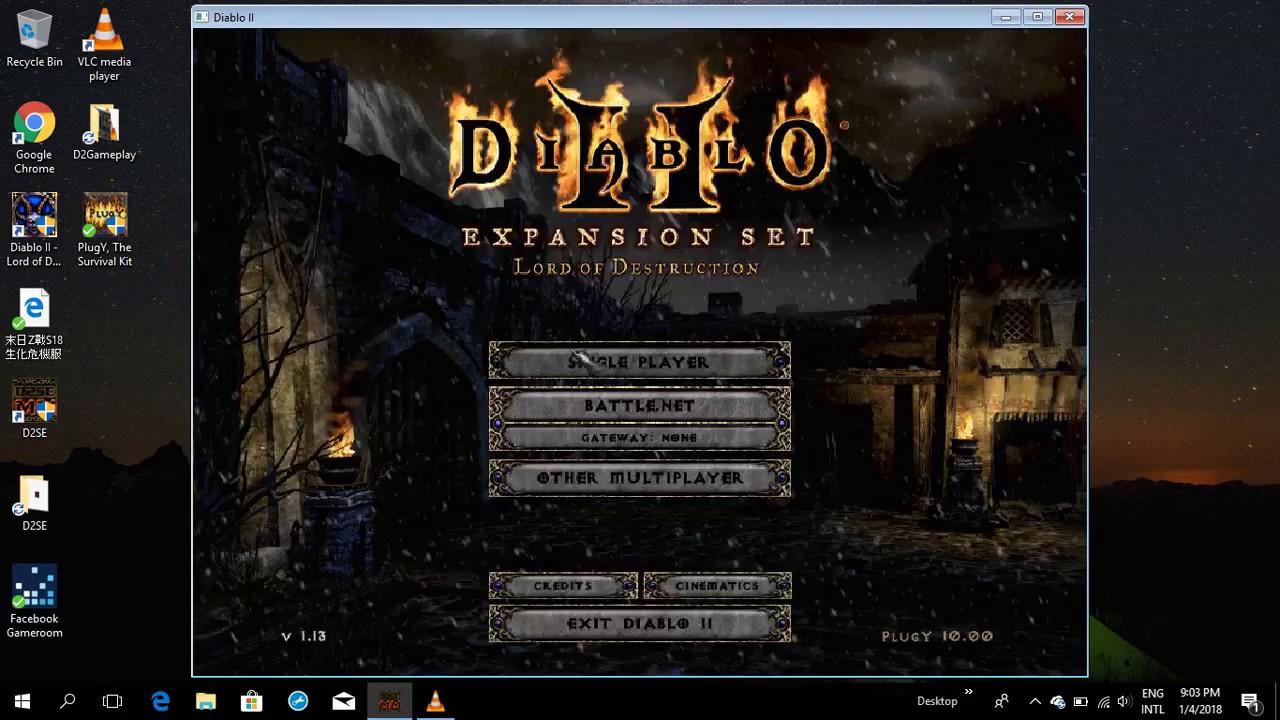The height and width of the screenshot is (720, 1280).
Task: Switch the ENG INTL input language
Action: coord(1152,701)
